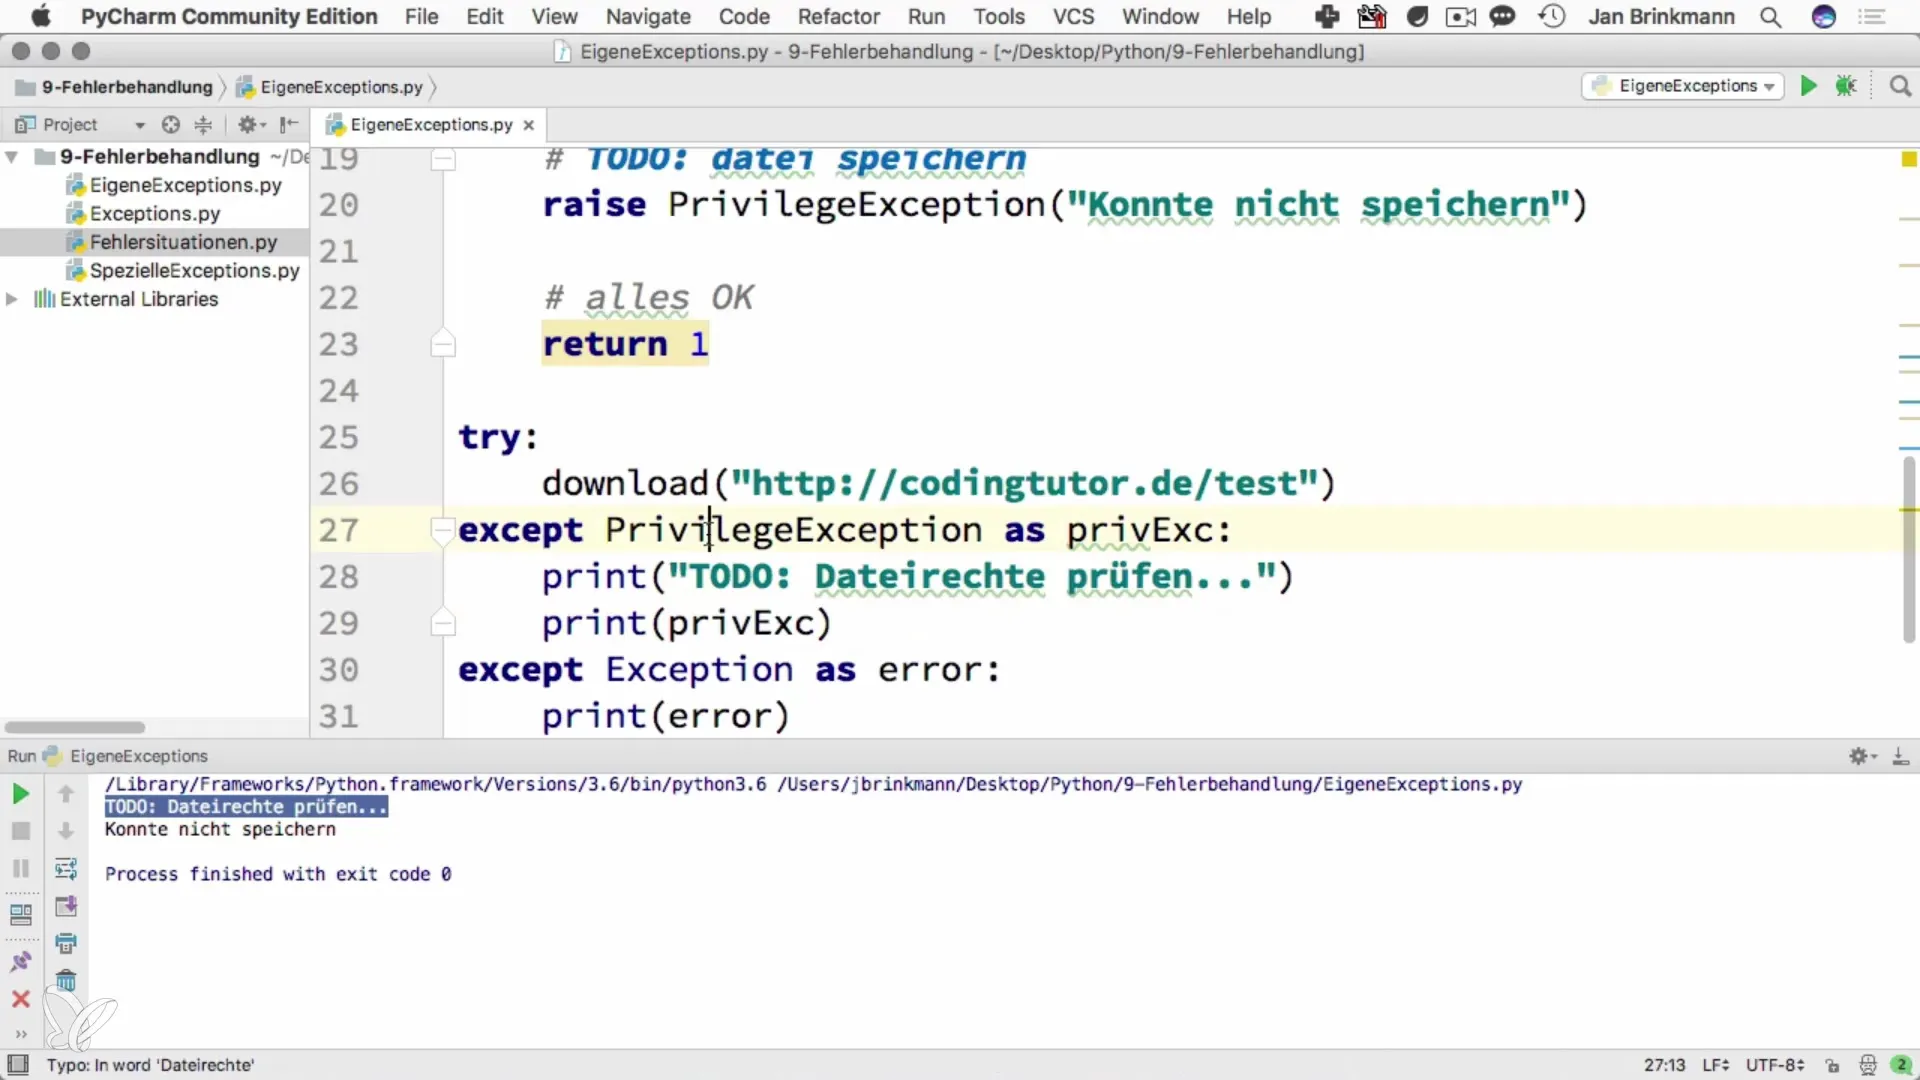Print the console output
The width and height of the screenshot is (1920, 1080).
pos(66,943)
